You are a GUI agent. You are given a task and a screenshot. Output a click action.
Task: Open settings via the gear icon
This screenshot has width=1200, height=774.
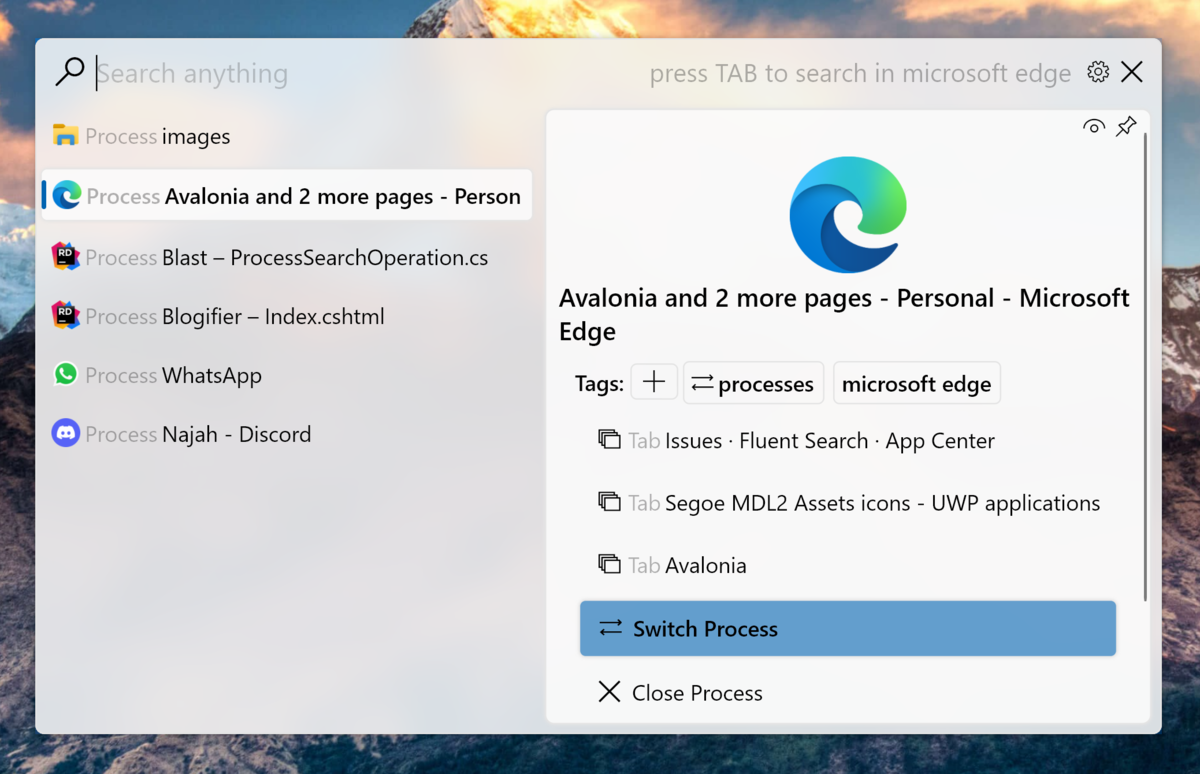click(1098, 72)
